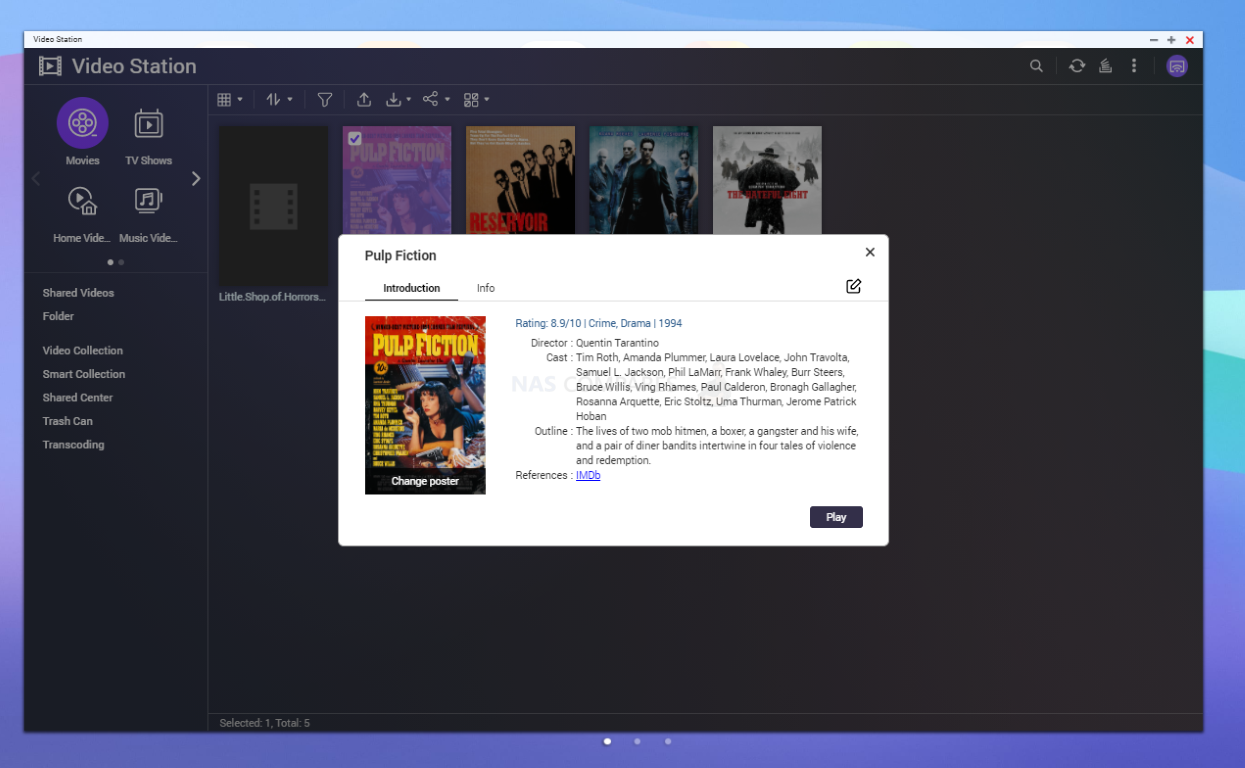This screenshot has height=768, width=1245.
Task: Open Video Collection in sidebar
Action: pyautogui.click(x=83, y=351)
